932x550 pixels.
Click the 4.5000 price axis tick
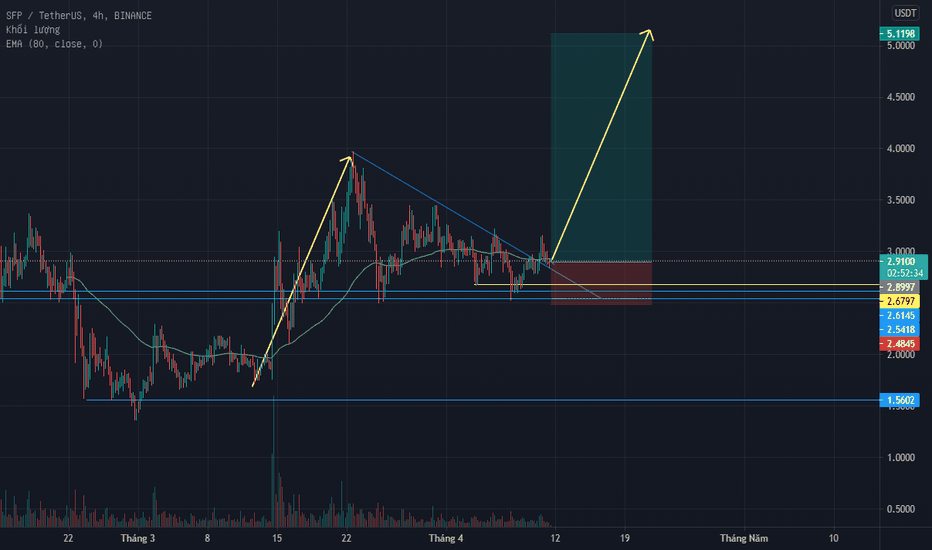point(900,97)
